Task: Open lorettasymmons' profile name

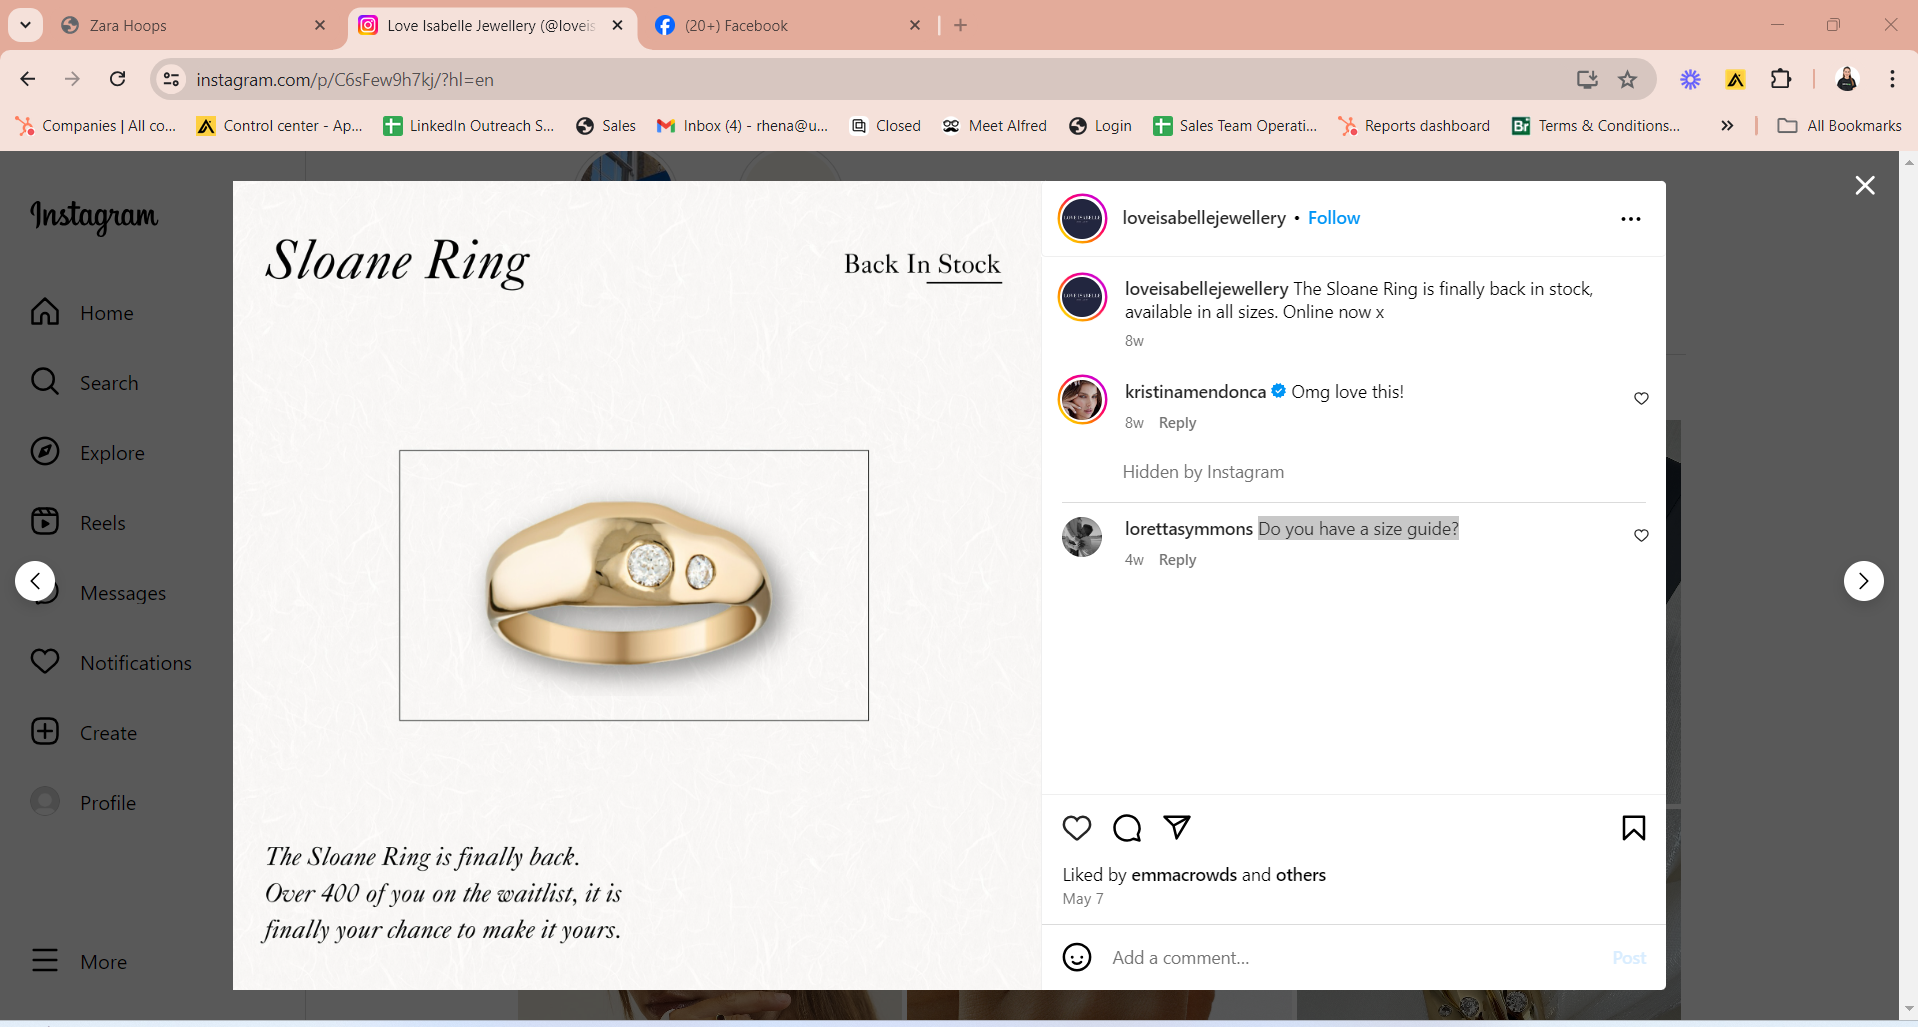Action: coord(1188,529)
